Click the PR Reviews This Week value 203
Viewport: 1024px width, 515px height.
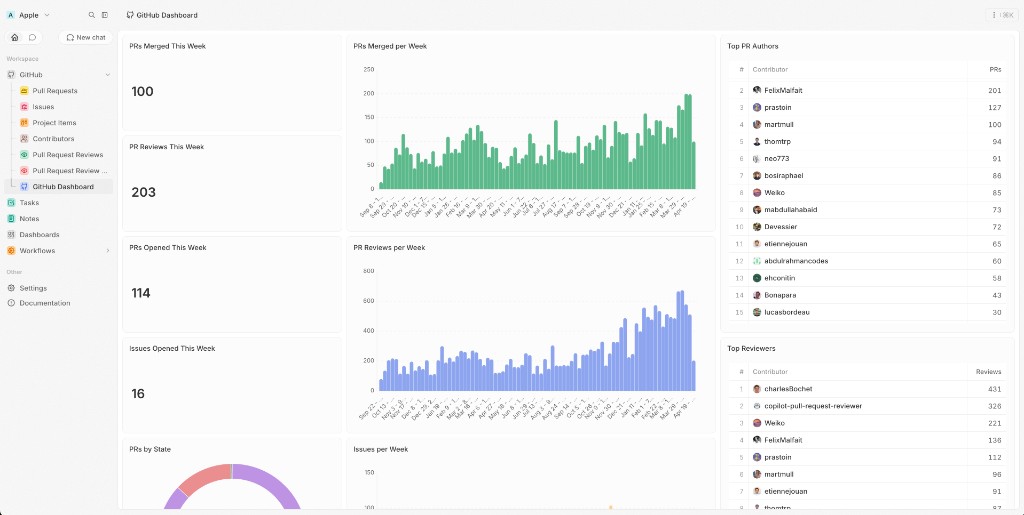[x=144, y=193]
